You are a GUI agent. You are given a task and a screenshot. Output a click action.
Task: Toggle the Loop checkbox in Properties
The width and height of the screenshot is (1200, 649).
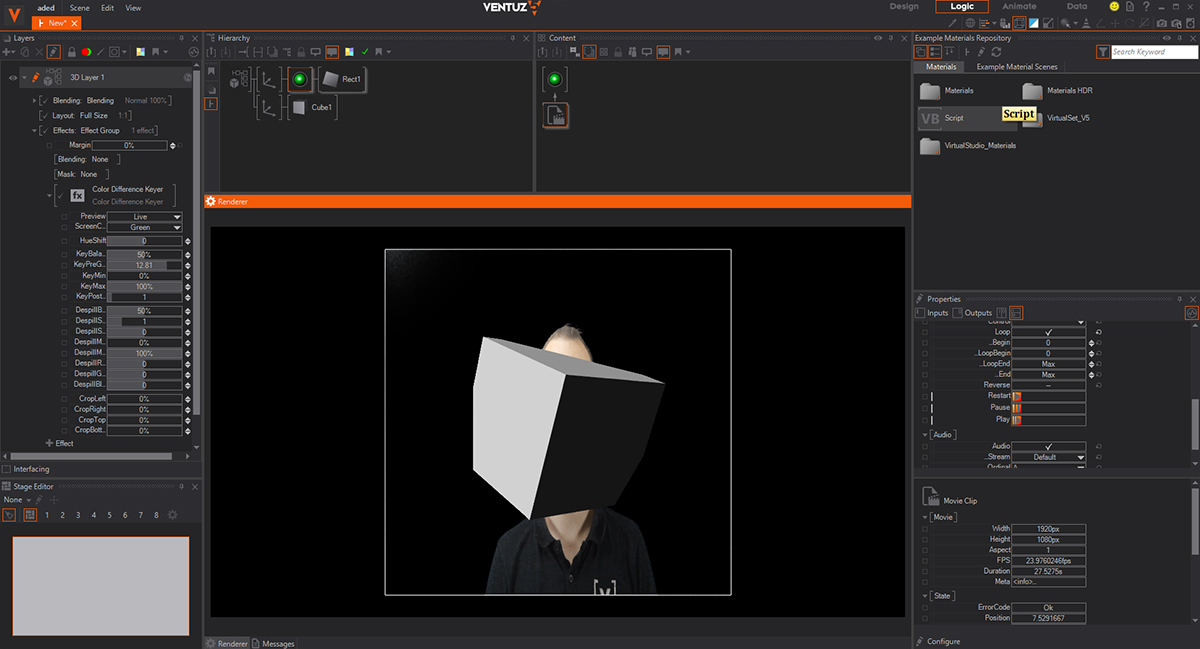tap(1048, 331)
